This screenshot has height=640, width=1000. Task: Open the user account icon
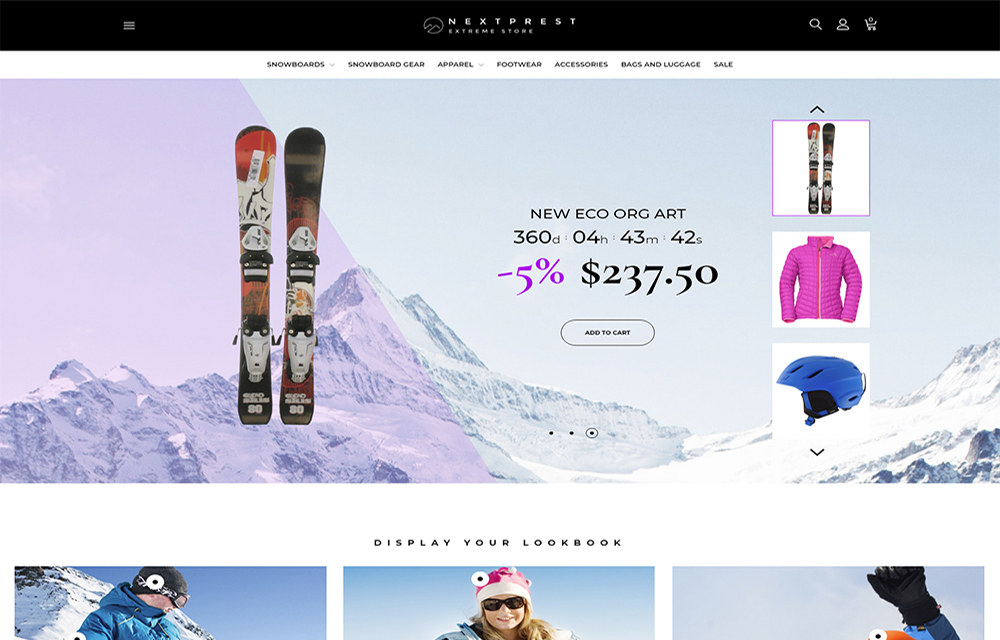(x=842, y=24)
